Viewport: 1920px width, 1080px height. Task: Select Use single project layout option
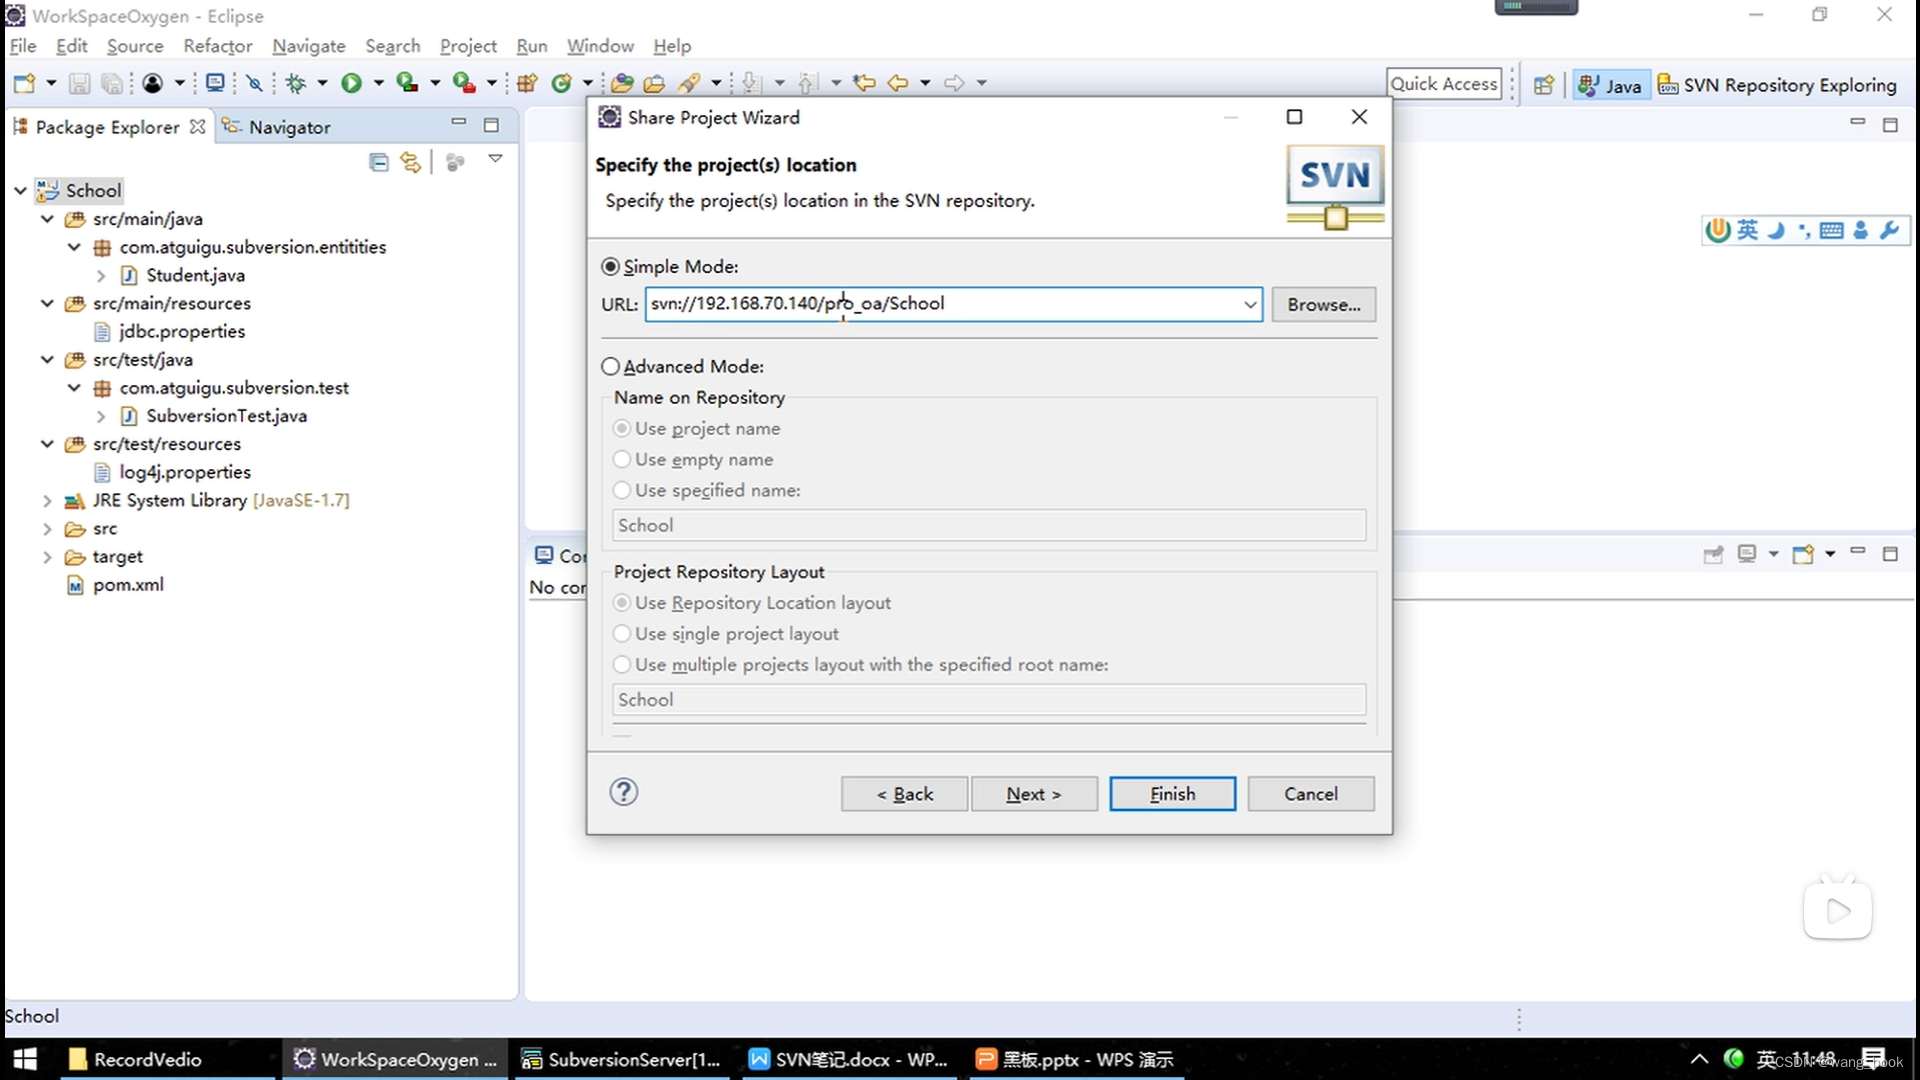pos(622,635)
